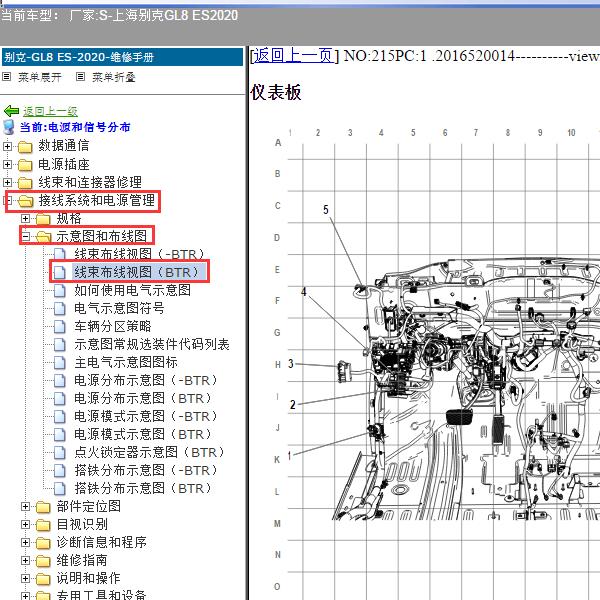Image resolution: width=600 pixels, height=600 pixels.
Task: Click the page icon for 车辆分区策略
Action: click(59, 326)
